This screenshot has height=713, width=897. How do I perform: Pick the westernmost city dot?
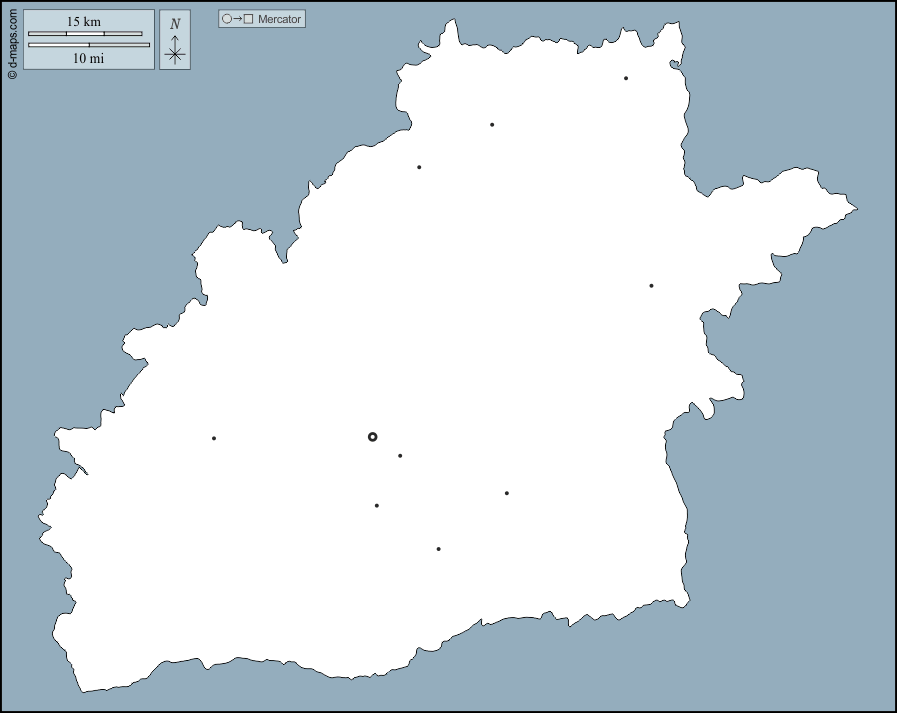coord(214,438)
